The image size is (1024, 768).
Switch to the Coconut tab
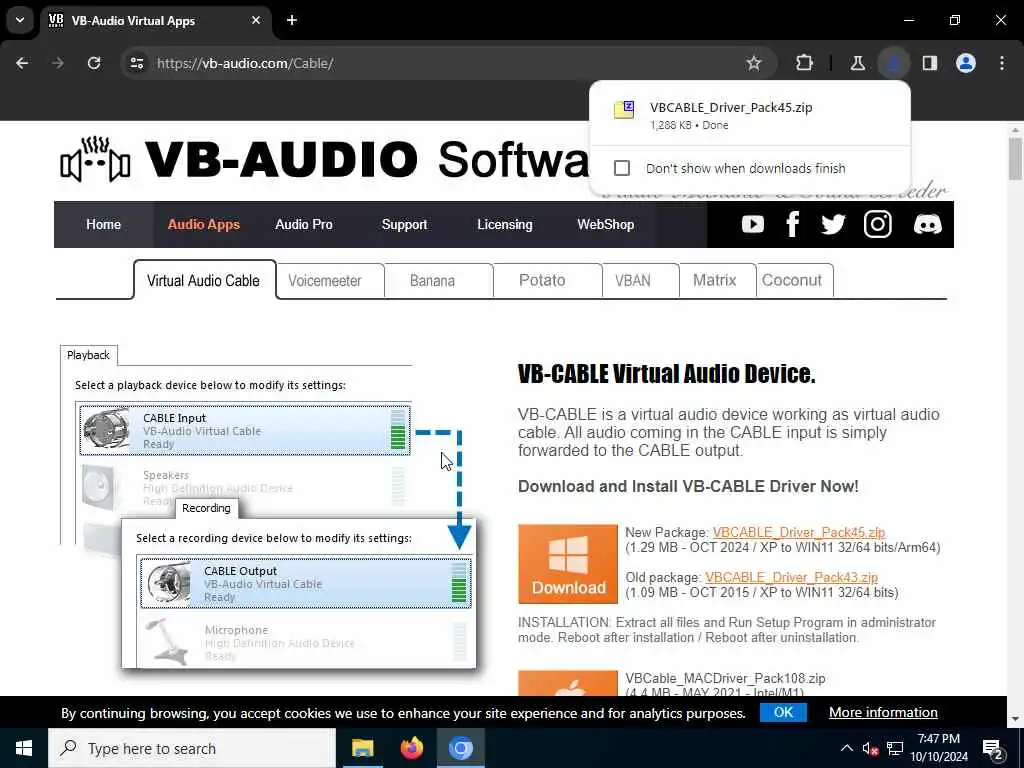point(794,281)
